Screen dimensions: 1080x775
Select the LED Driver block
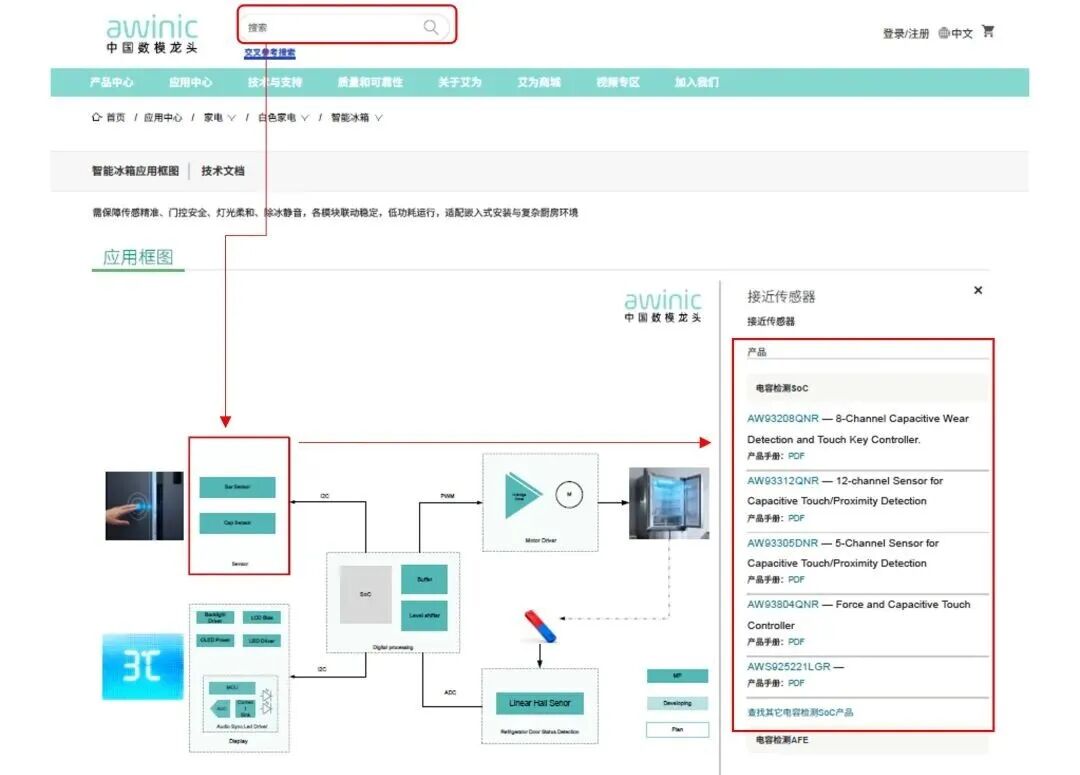point(262,640)
